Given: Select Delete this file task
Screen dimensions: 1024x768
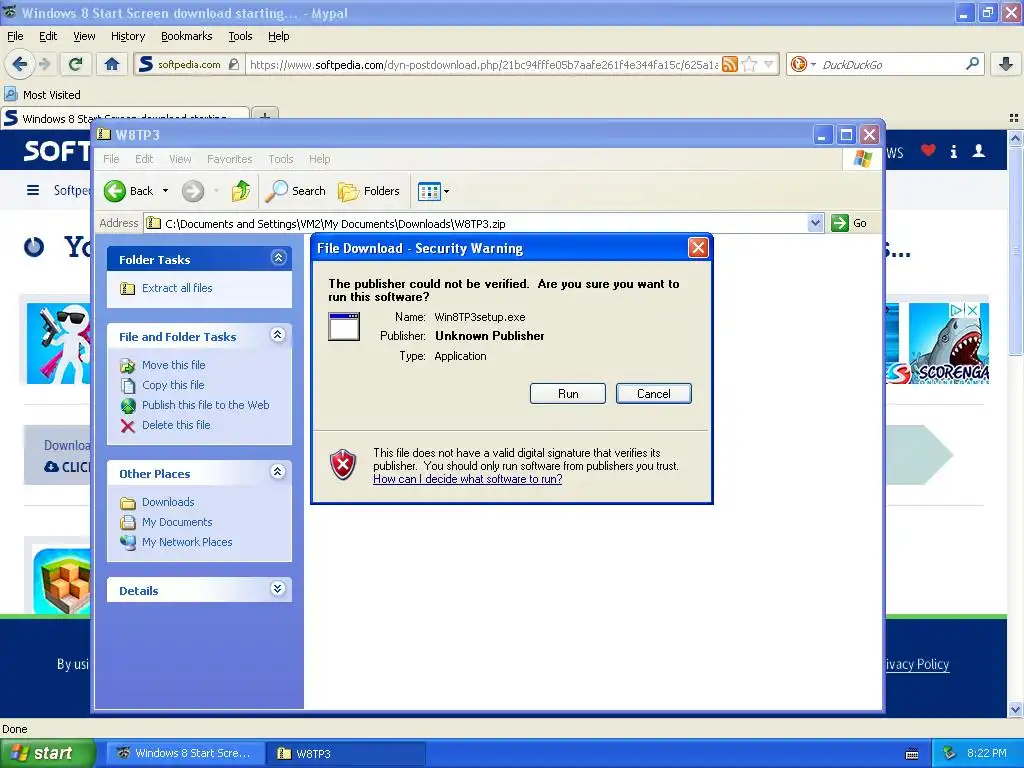Looking at the screenshot, I should (x=176, y=425).
